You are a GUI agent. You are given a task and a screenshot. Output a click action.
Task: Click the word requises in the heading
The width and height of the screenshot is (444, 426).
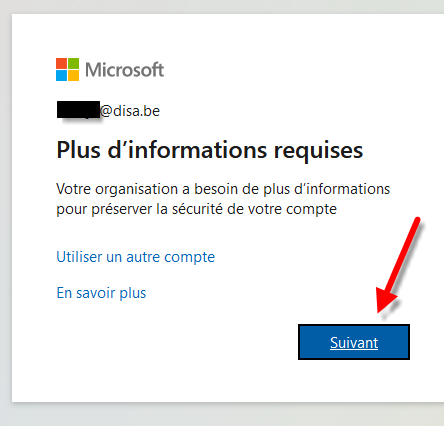[x=318, y=152]
